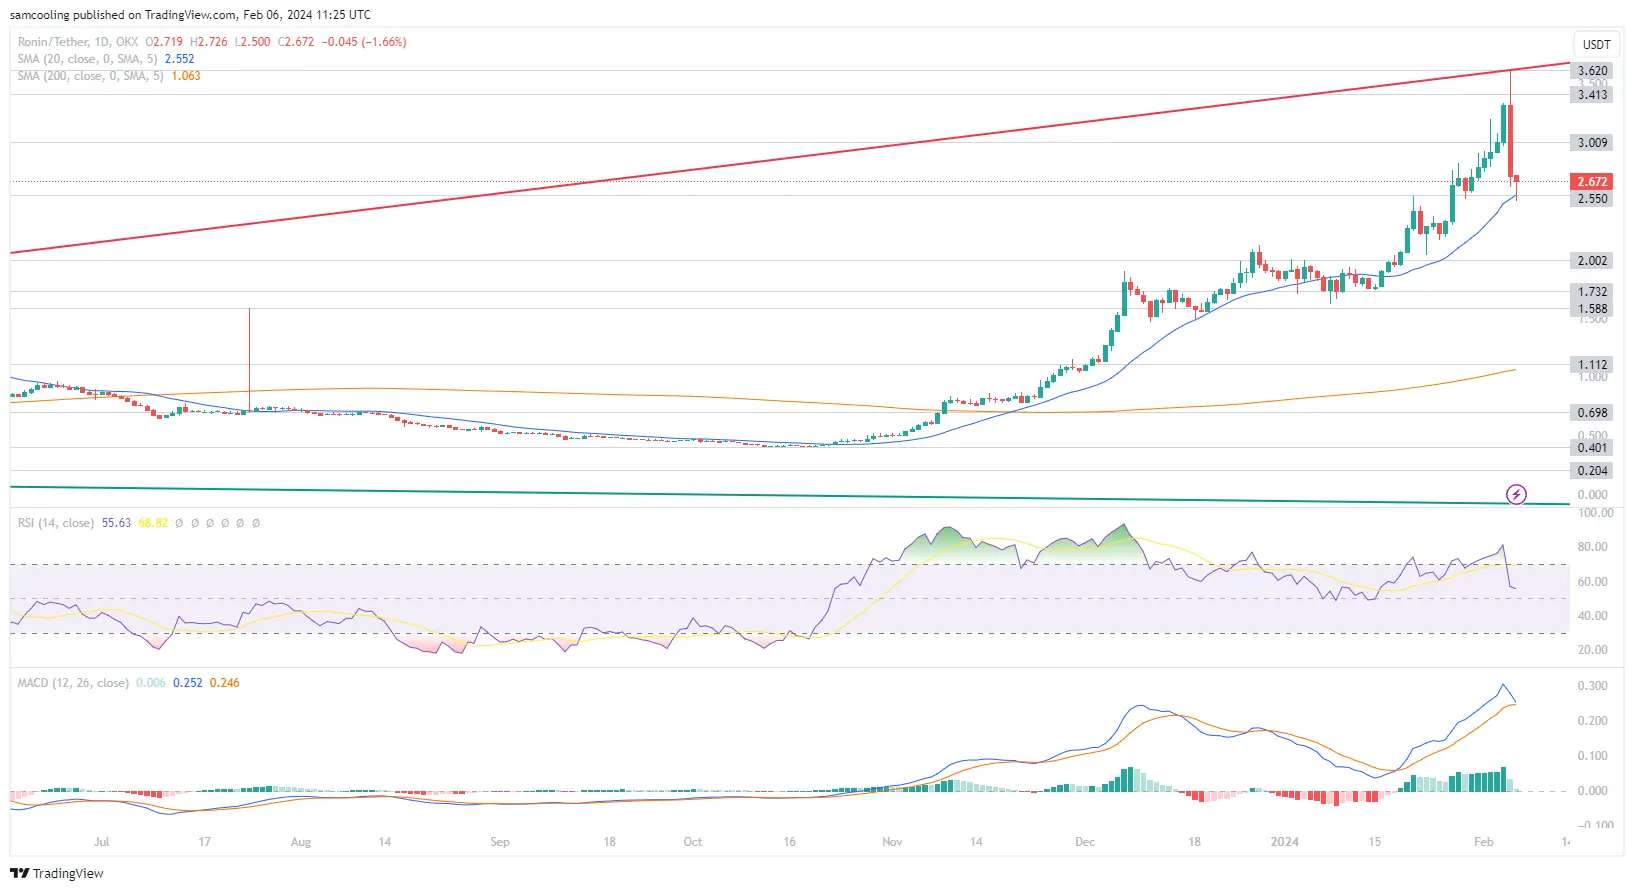Click the SMA 200 value 1.063
Viewport: 1634px width, 891px height.
point(186,76)
